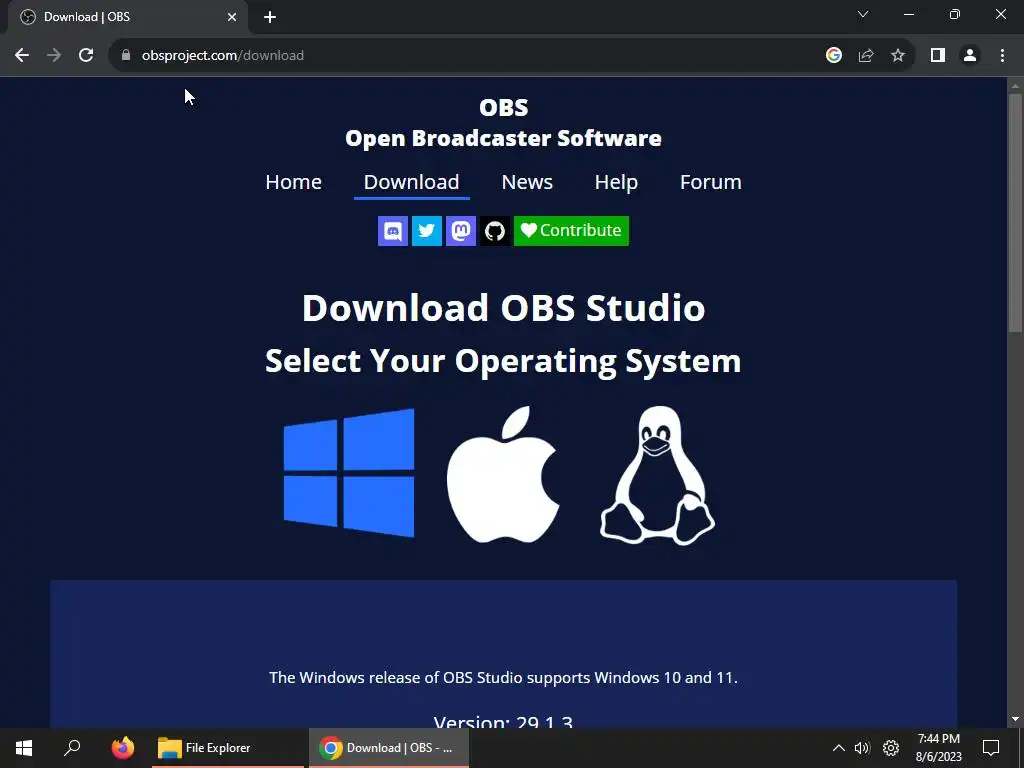Select the Linux penguin logo
Image resolution: width=1024 pixels, height=768 pixels.
[x=657, y=475]
